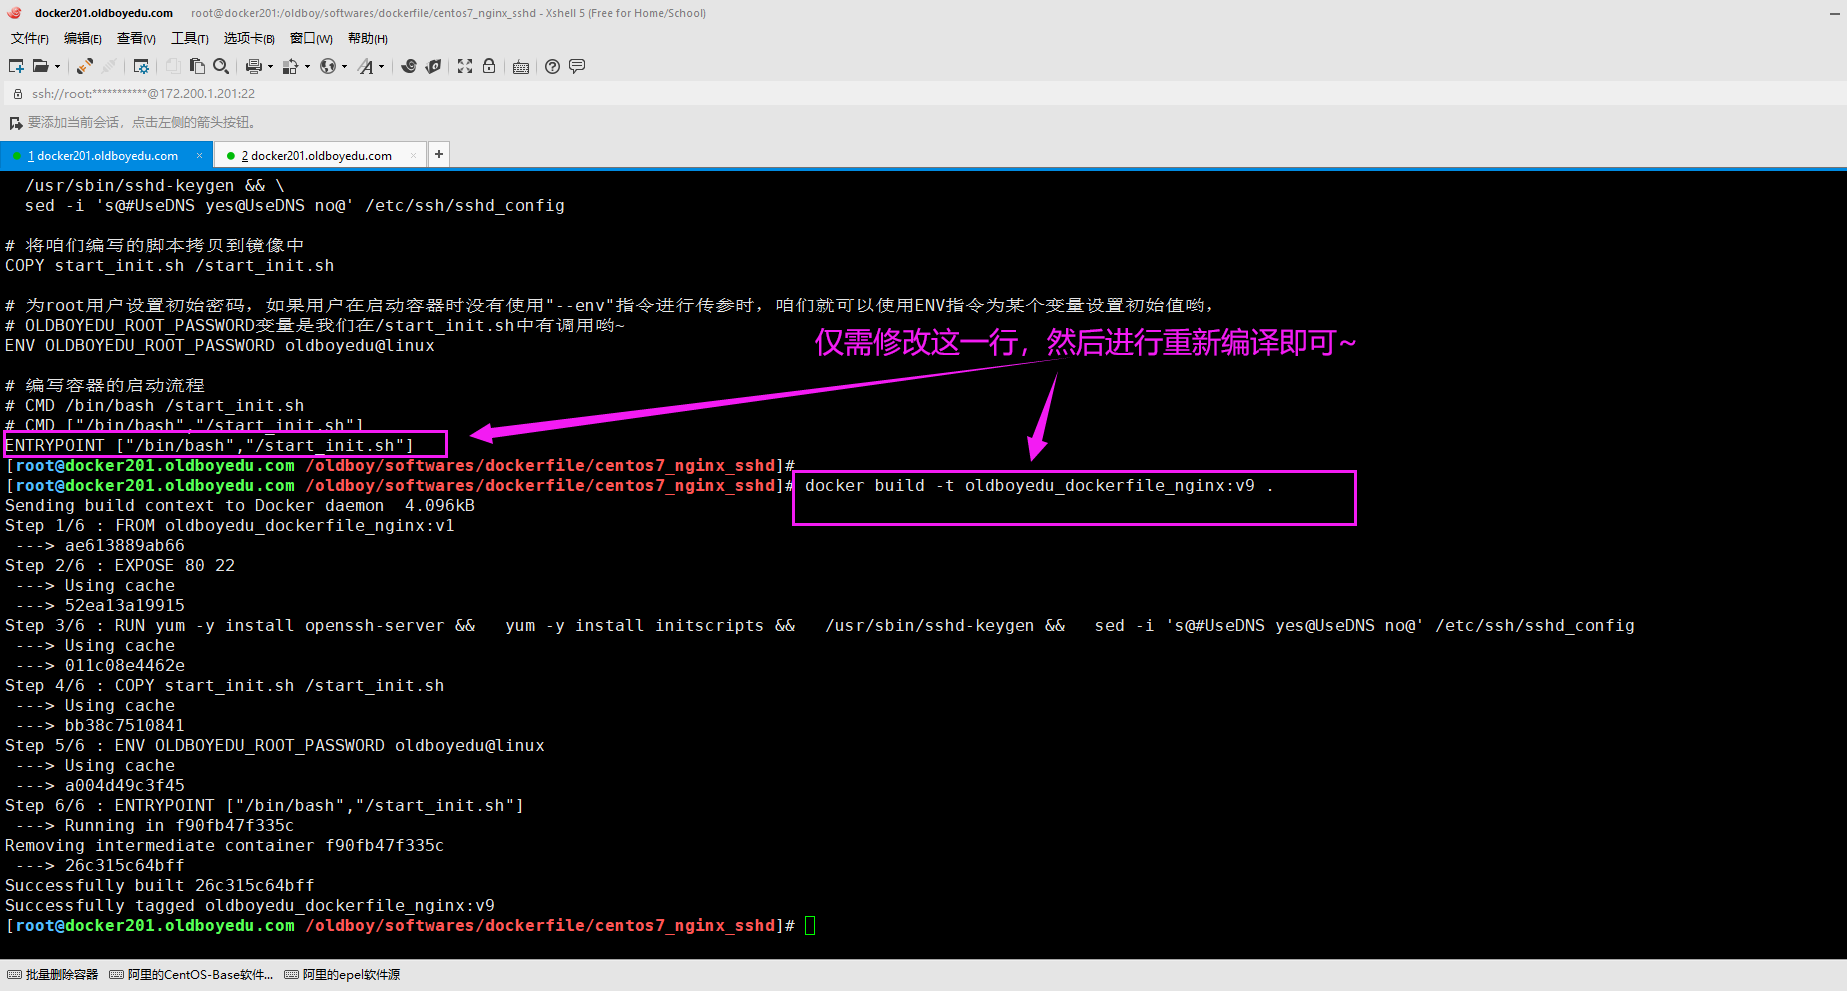Close tab 1 docker201.oldboyedu.com

(x=199, y=155)
